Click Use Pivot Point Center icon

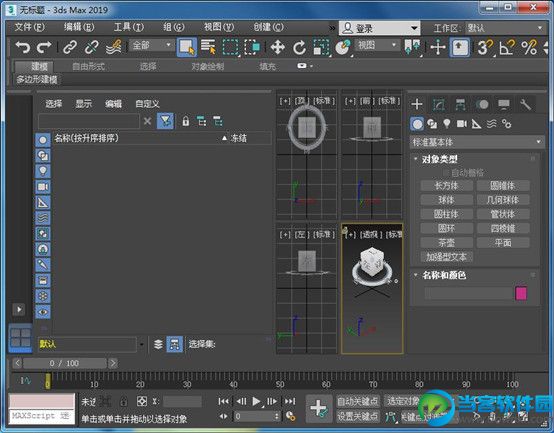pyautogui.click(x=412, y=47)
